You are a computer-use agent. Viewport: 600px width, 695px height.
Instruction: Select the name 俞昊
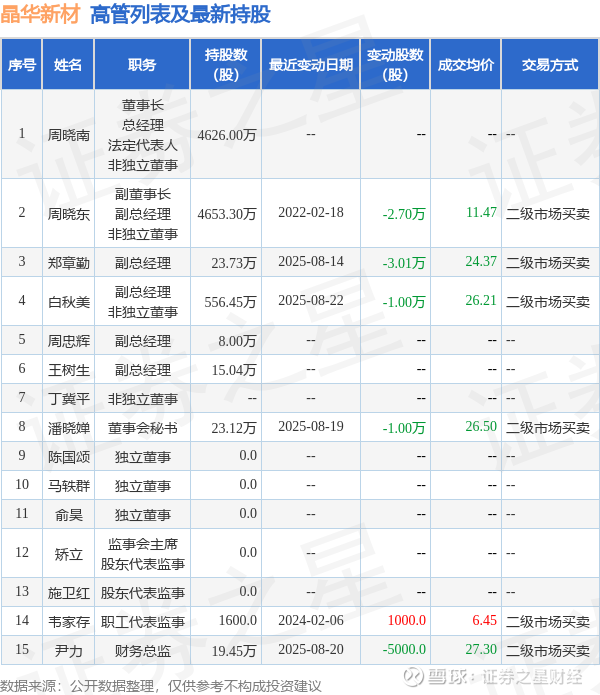tap(69, 515)
